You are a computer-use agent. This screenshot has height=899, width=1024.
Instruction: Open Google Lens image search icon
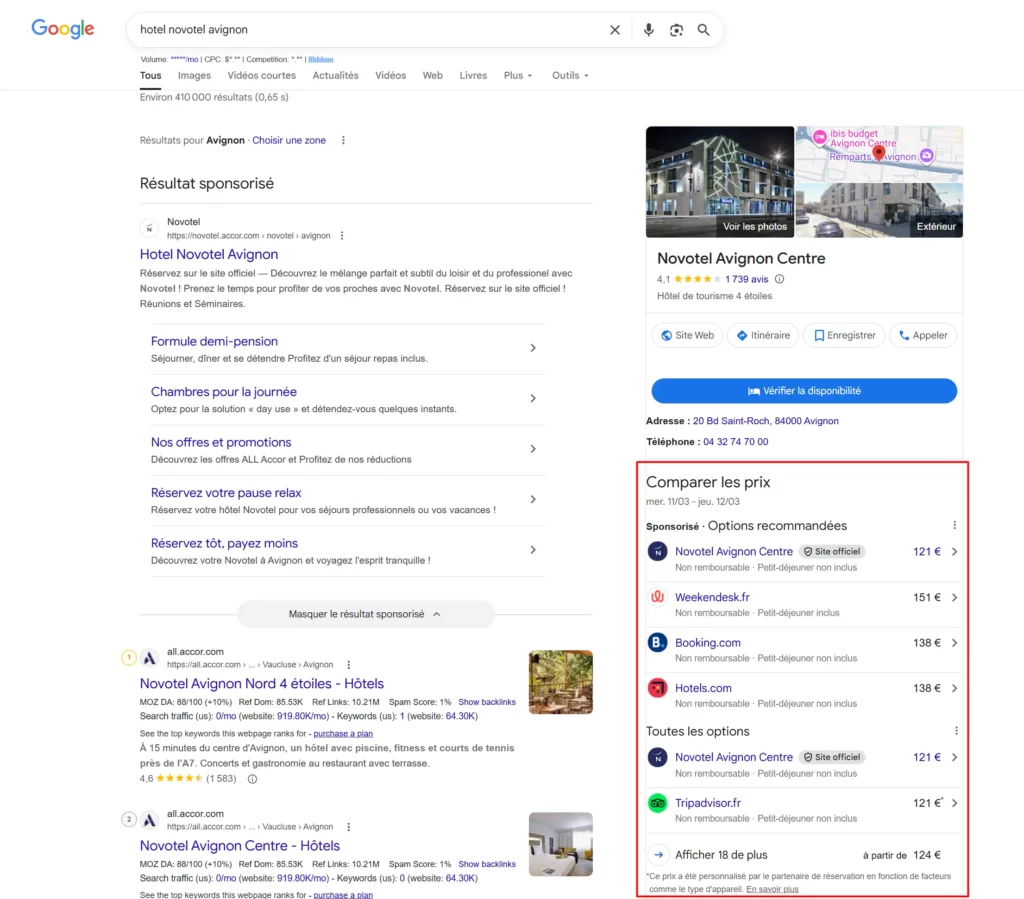point(676,30)
